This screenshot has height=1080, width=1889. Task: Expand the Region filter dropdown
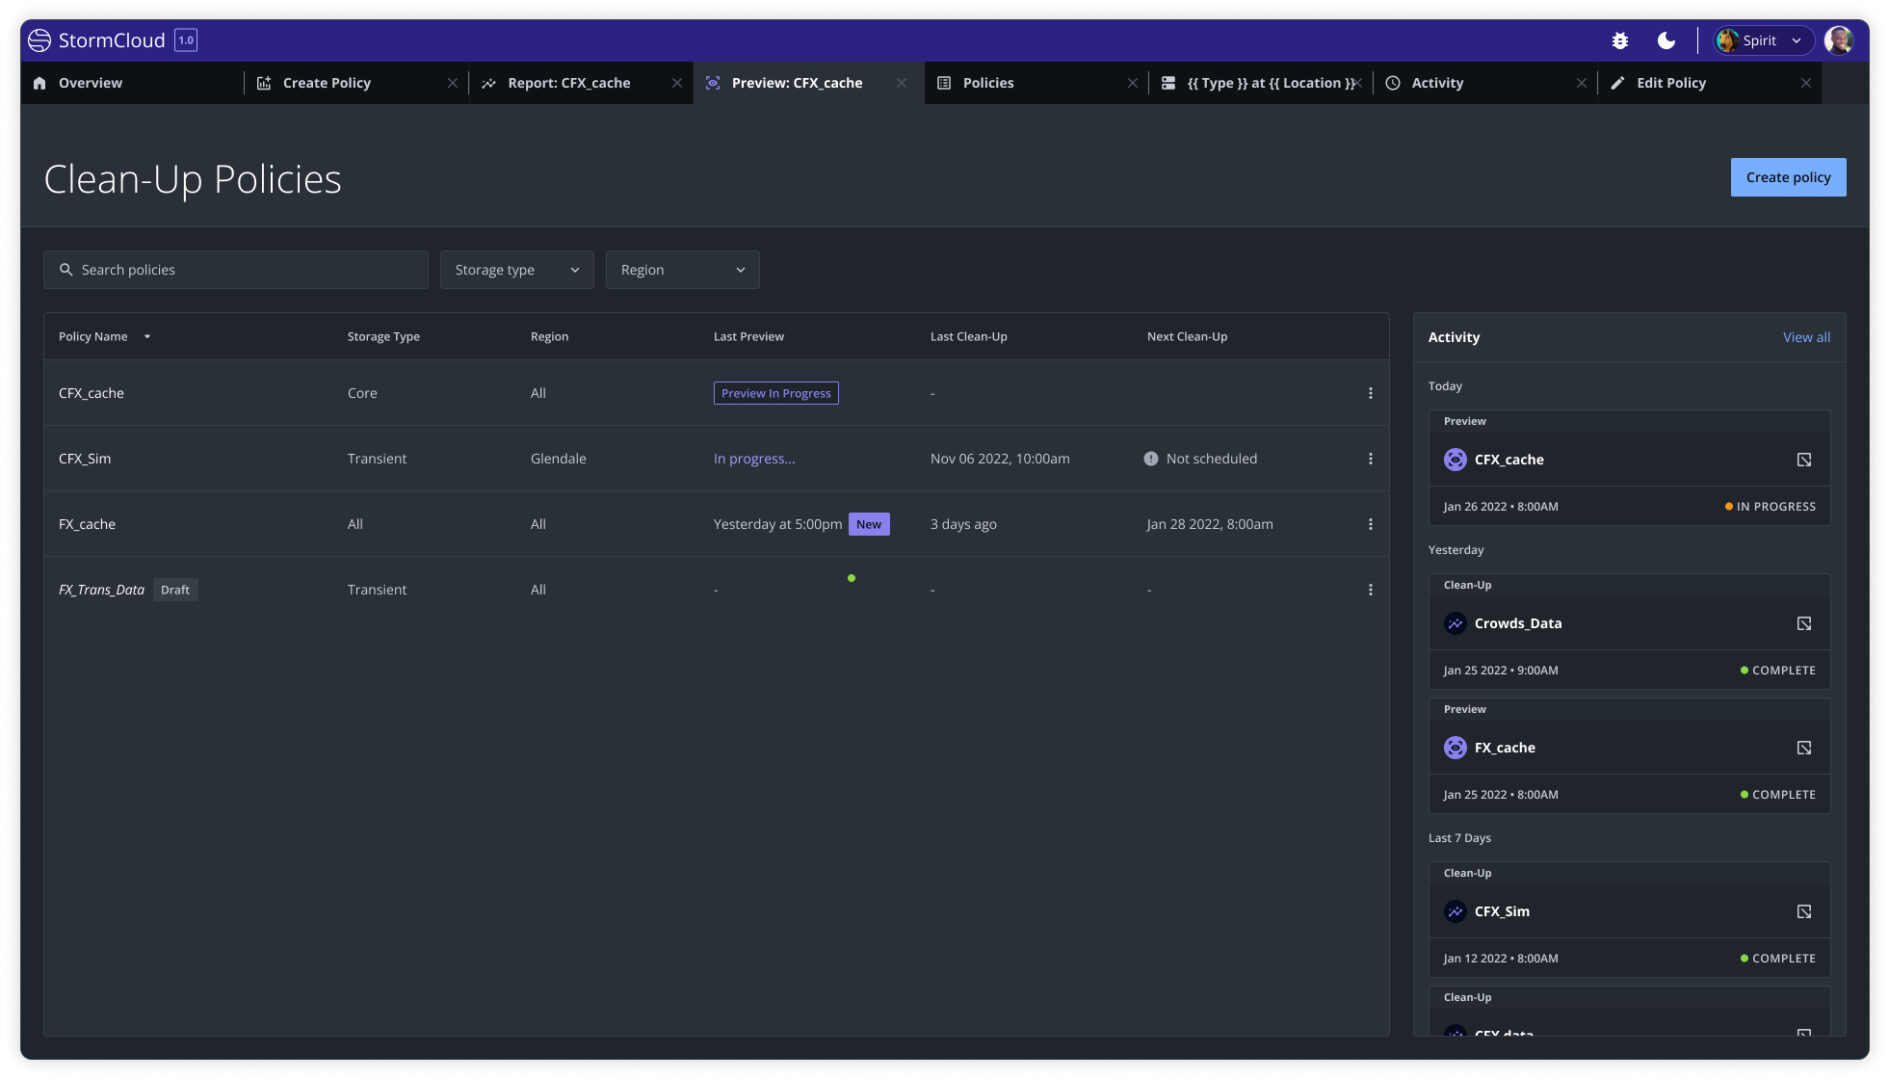point(682,270)
